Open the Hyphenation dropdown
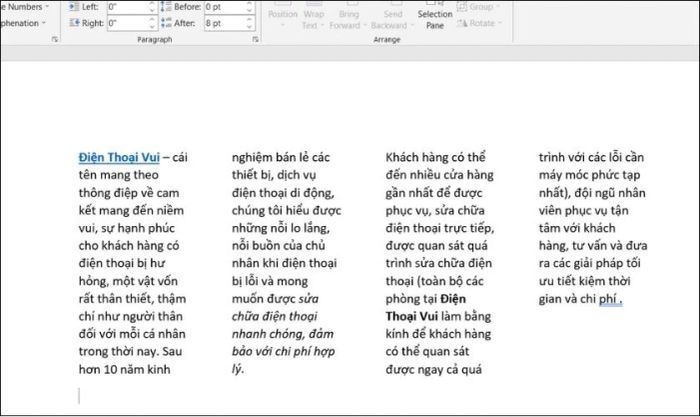Viewport: 700px width, 417px height. point(23,23)
